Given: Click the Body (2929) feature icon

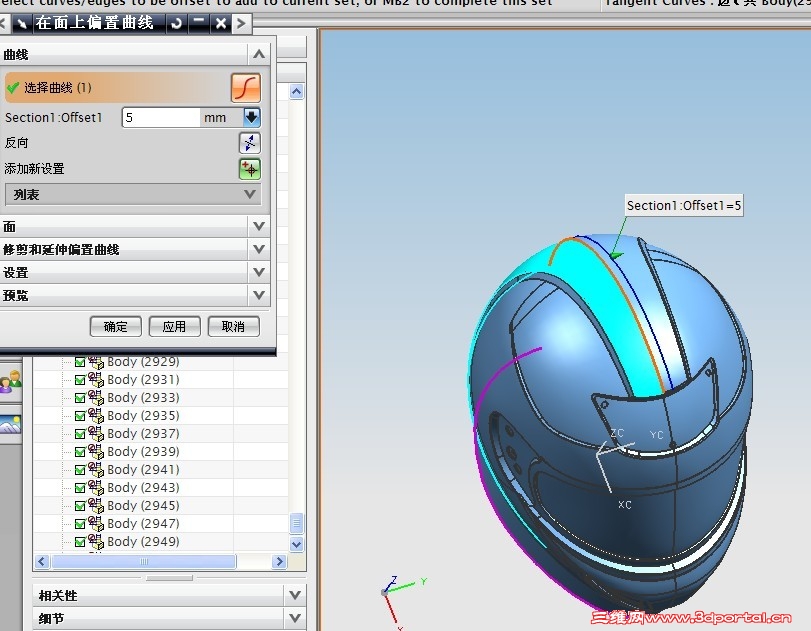Looking at the screenshot, I should [x=96, y=362].
